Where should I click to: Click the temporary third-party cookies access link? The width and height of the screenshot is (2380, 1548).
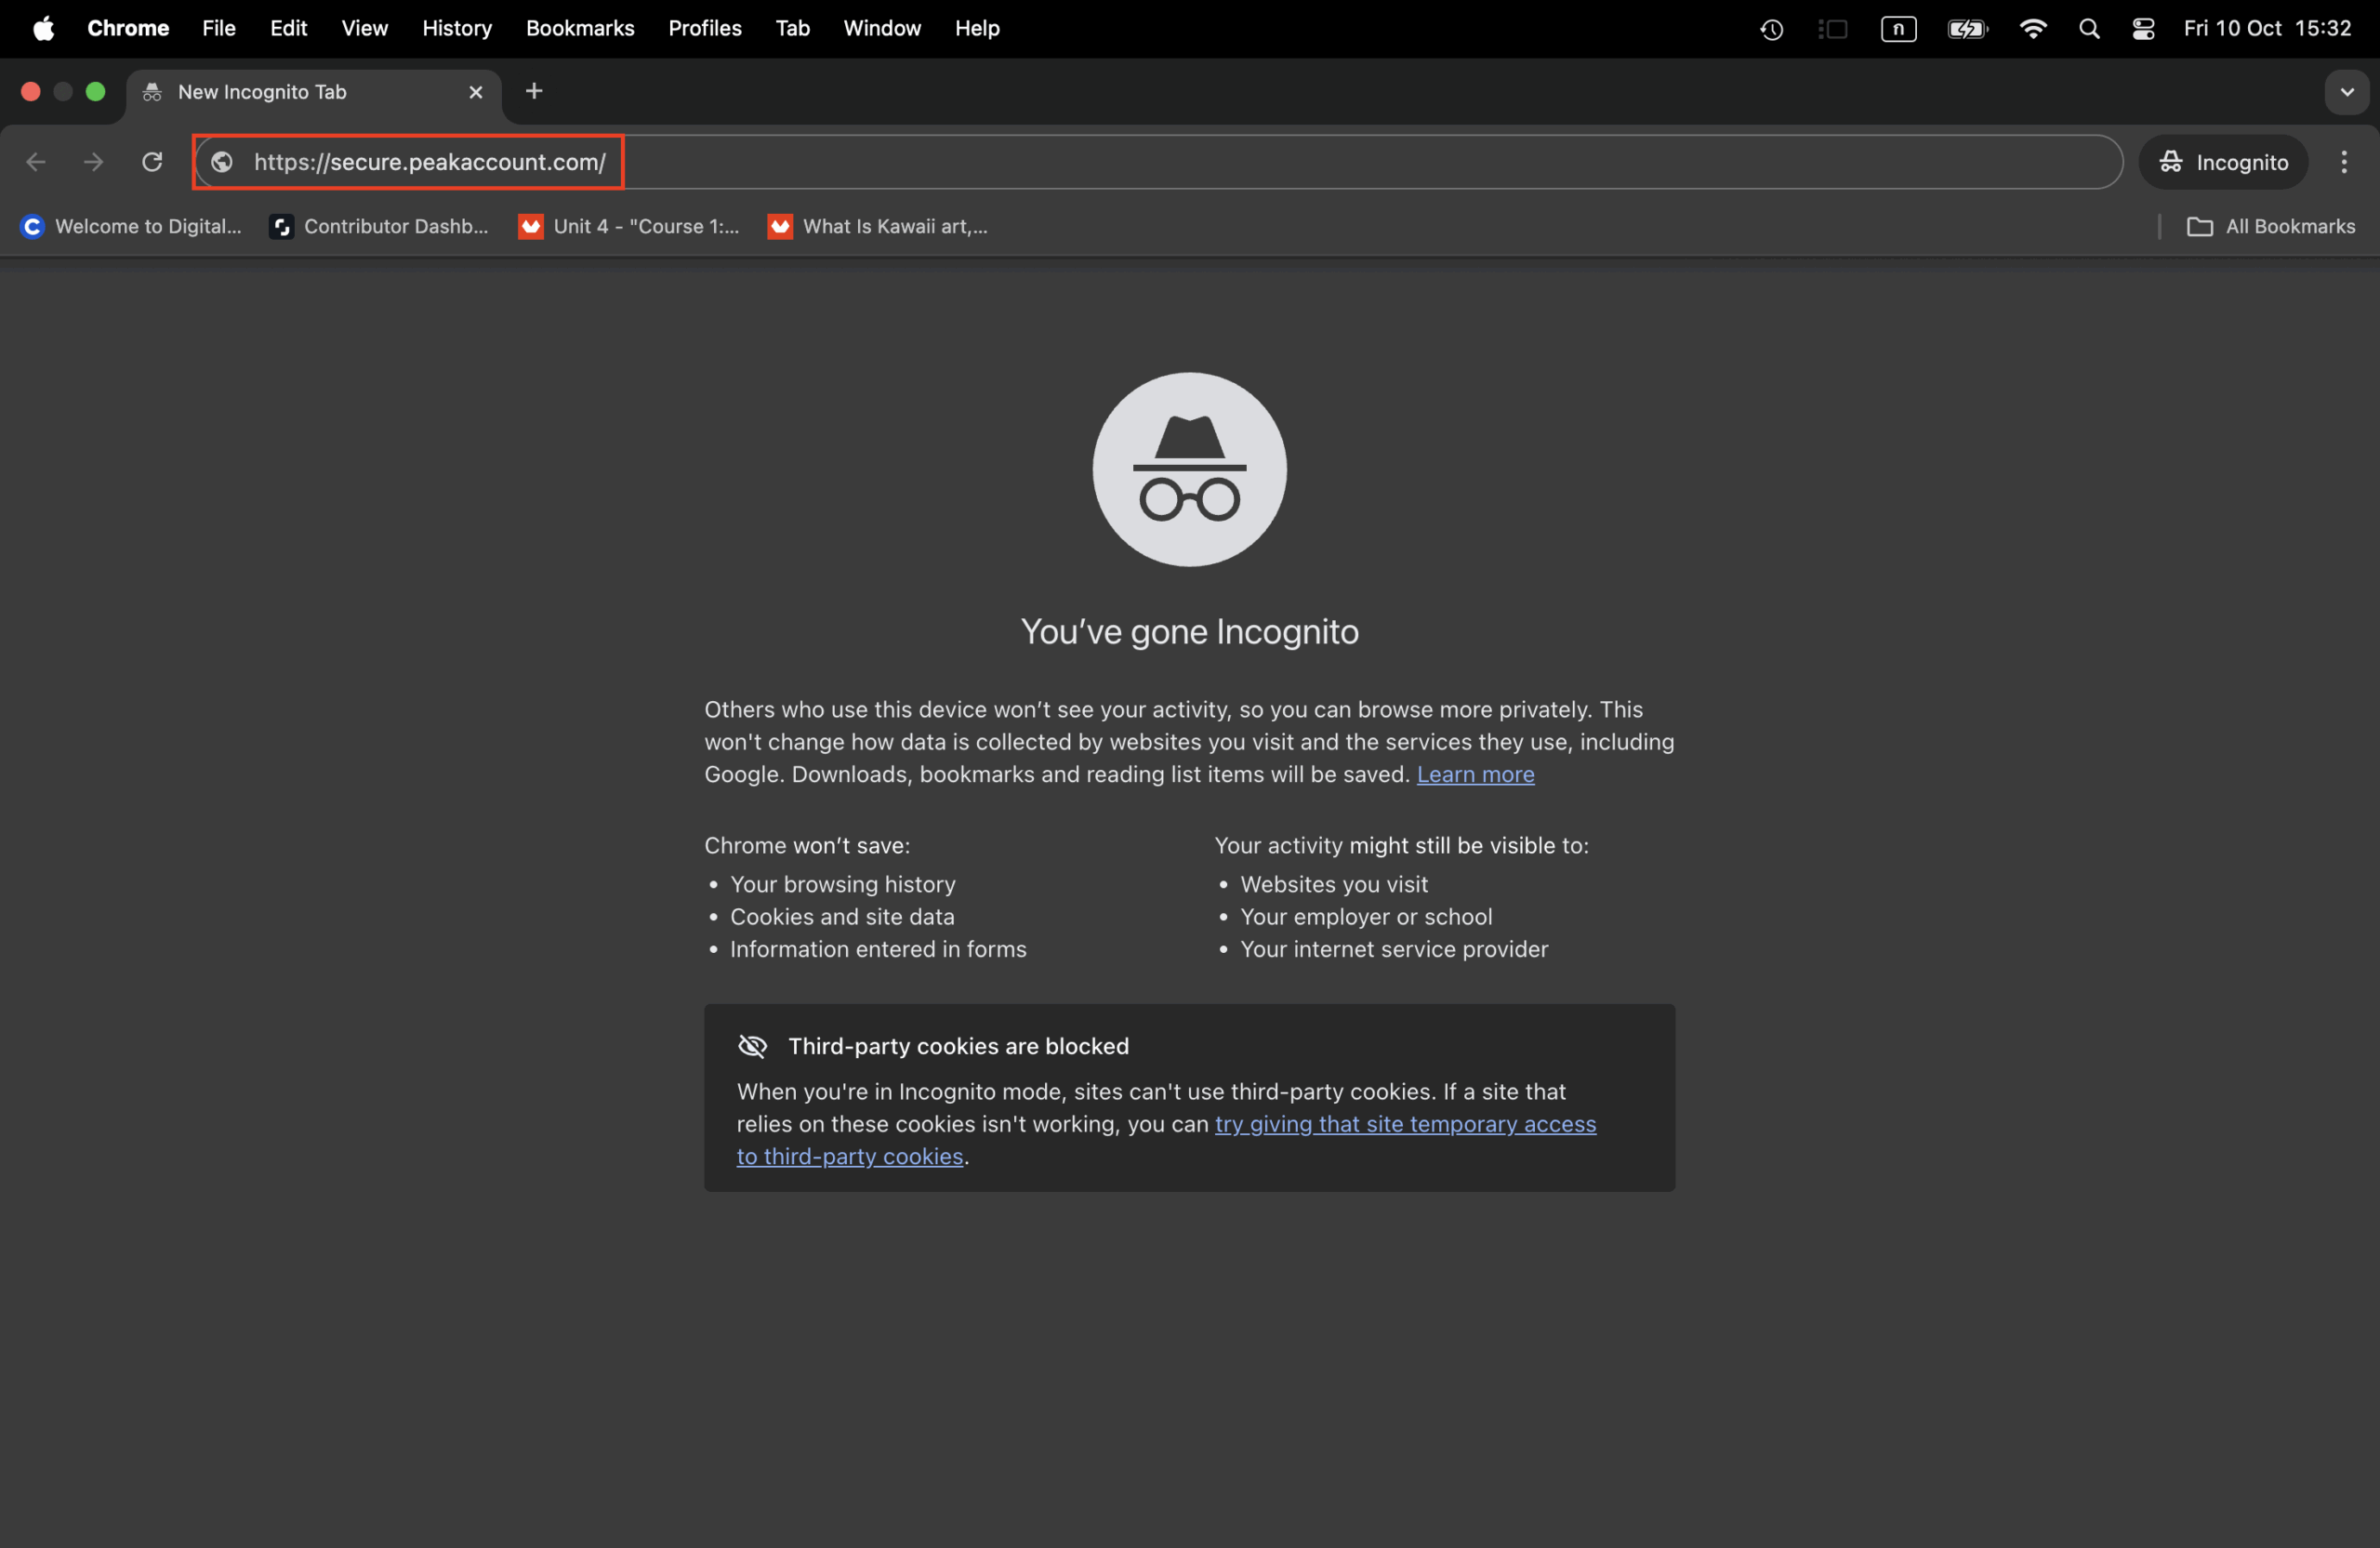point(1404,1124)
